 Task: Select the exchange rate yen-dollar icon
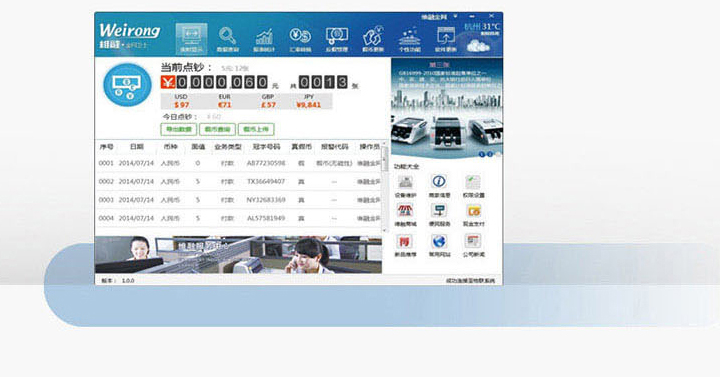point(300,39)
